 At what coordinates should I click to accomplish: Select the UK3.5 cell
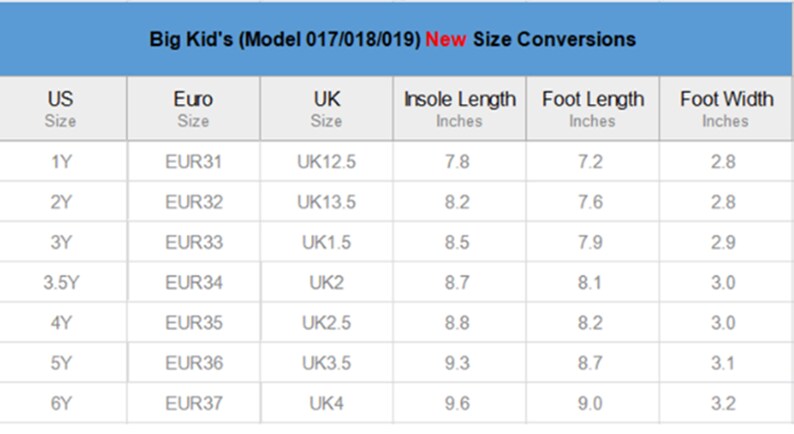[x=327, y=363]
